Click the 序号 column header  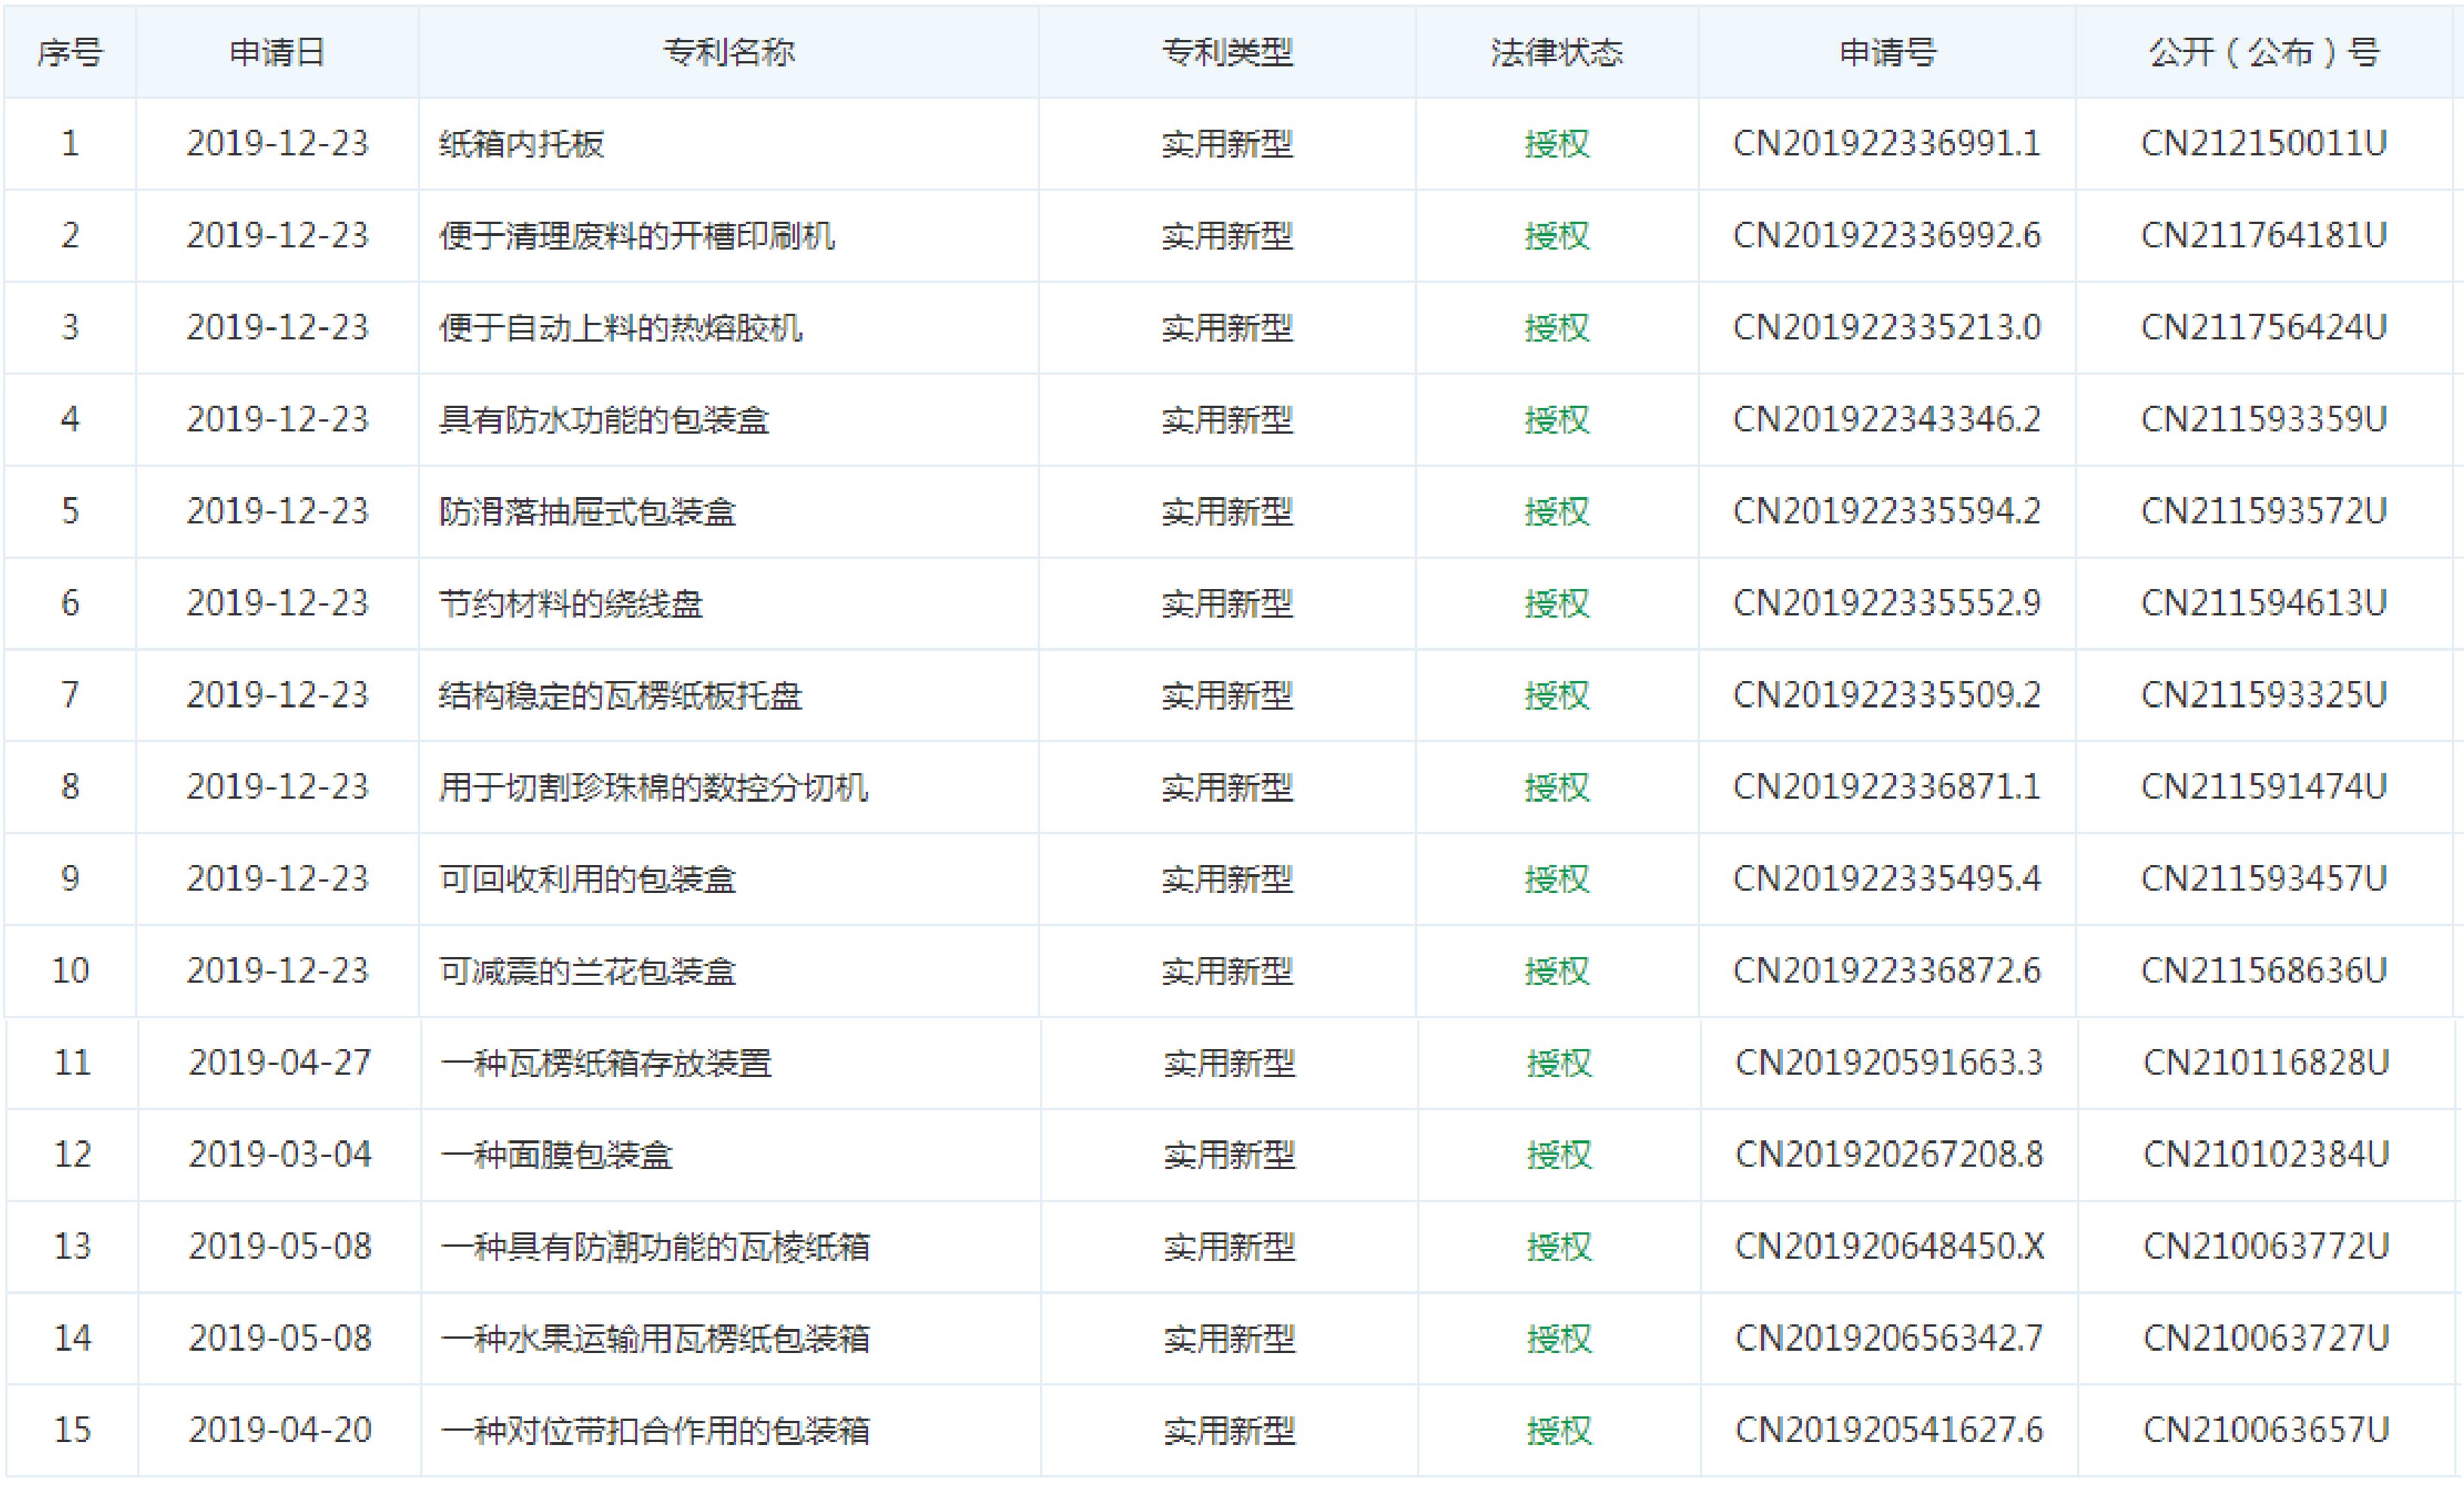tap(69, 52)
